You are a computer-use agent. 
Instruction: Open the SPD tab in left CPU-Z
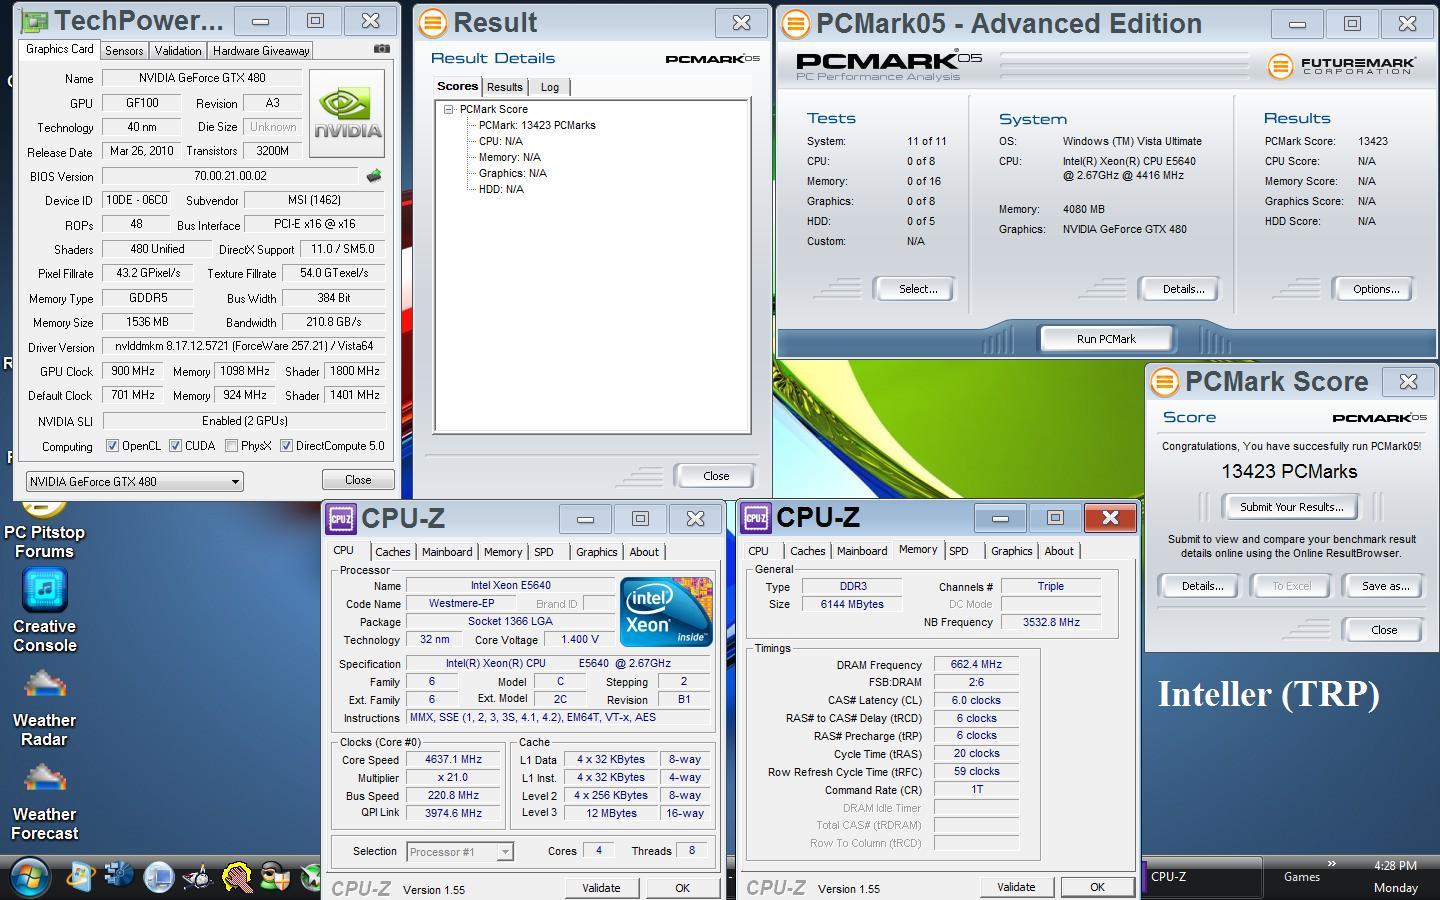[543, 552]
